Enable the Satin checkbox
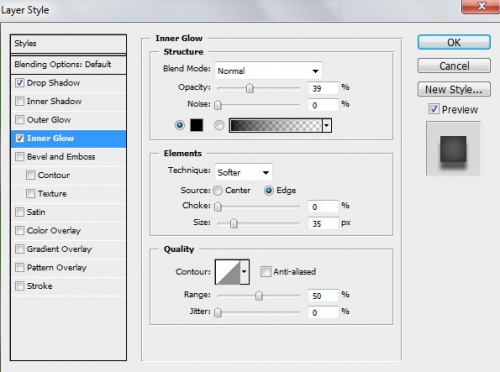 20,212
